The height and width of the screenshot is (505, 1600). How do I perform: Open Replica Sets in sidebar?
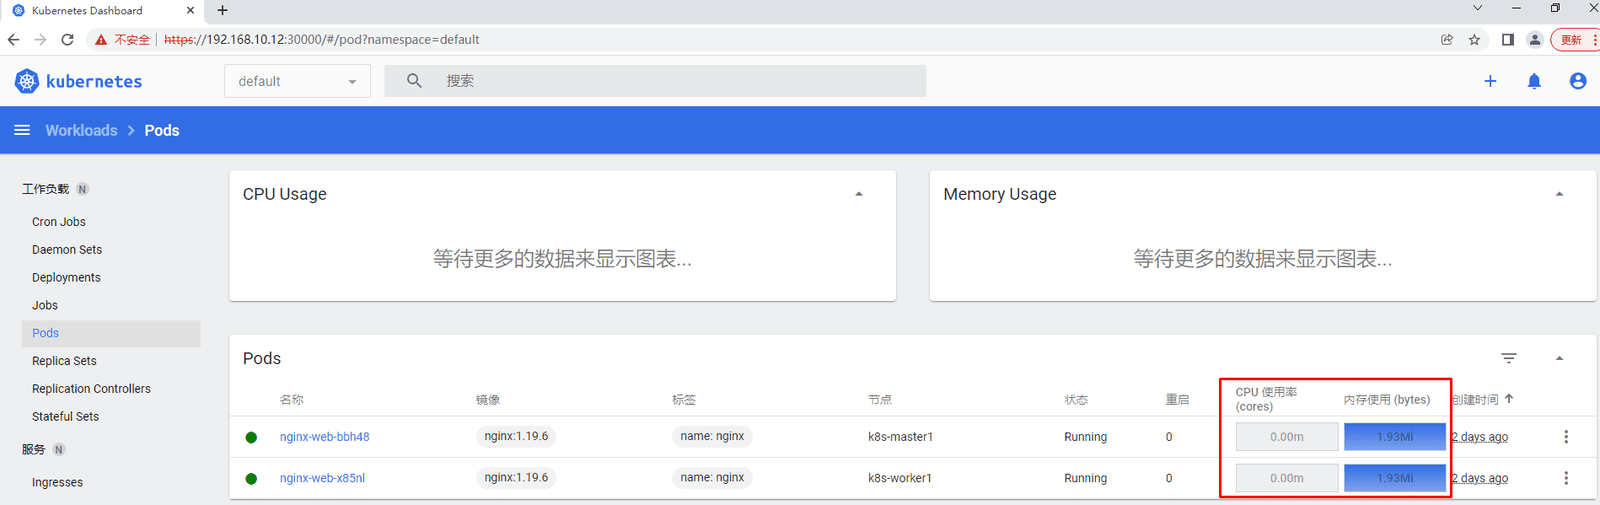64,361
